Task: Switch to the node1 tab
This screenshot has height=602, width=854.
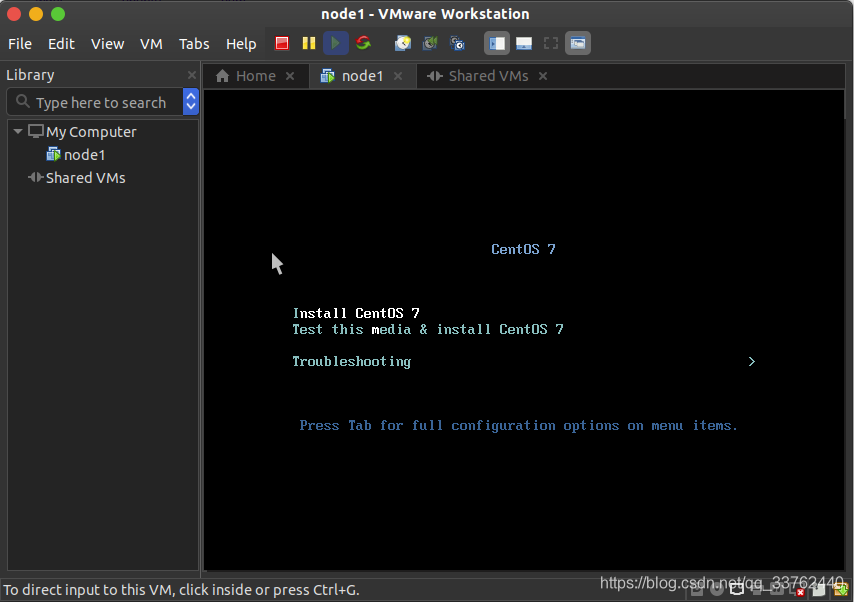Action: click(x=362, y=76)
